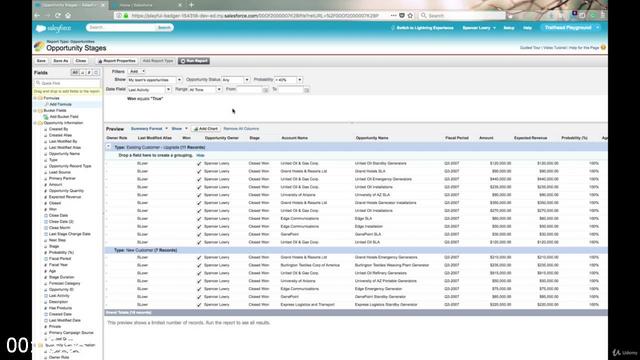Click the Save As button

pos(61,61)
